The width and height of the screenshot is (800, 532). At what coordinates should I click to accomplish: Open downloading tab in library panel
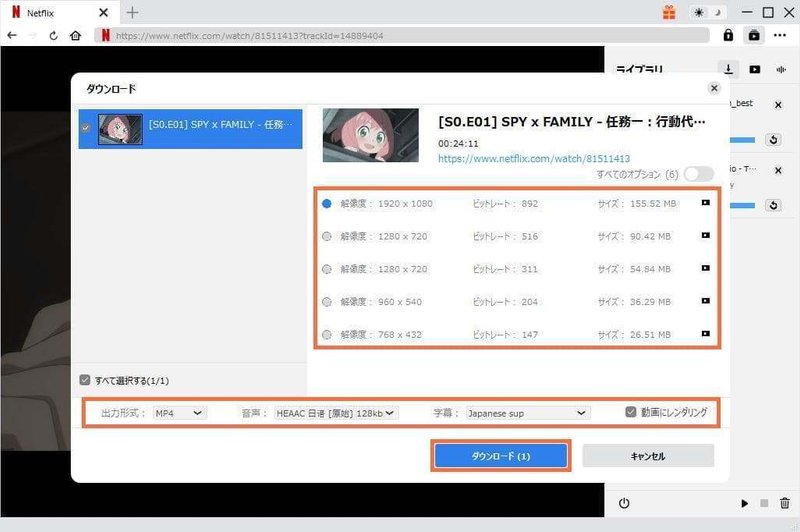729,69
